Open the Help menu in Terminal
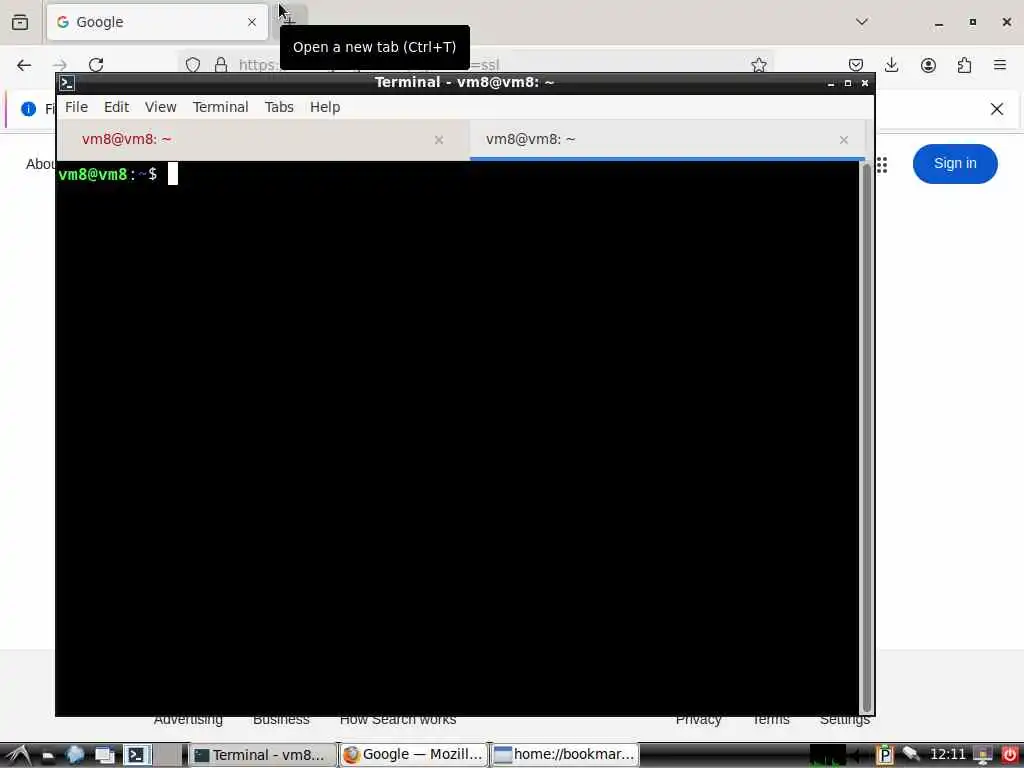Screen dimensions: 1024x768 [x=325, y=107]
